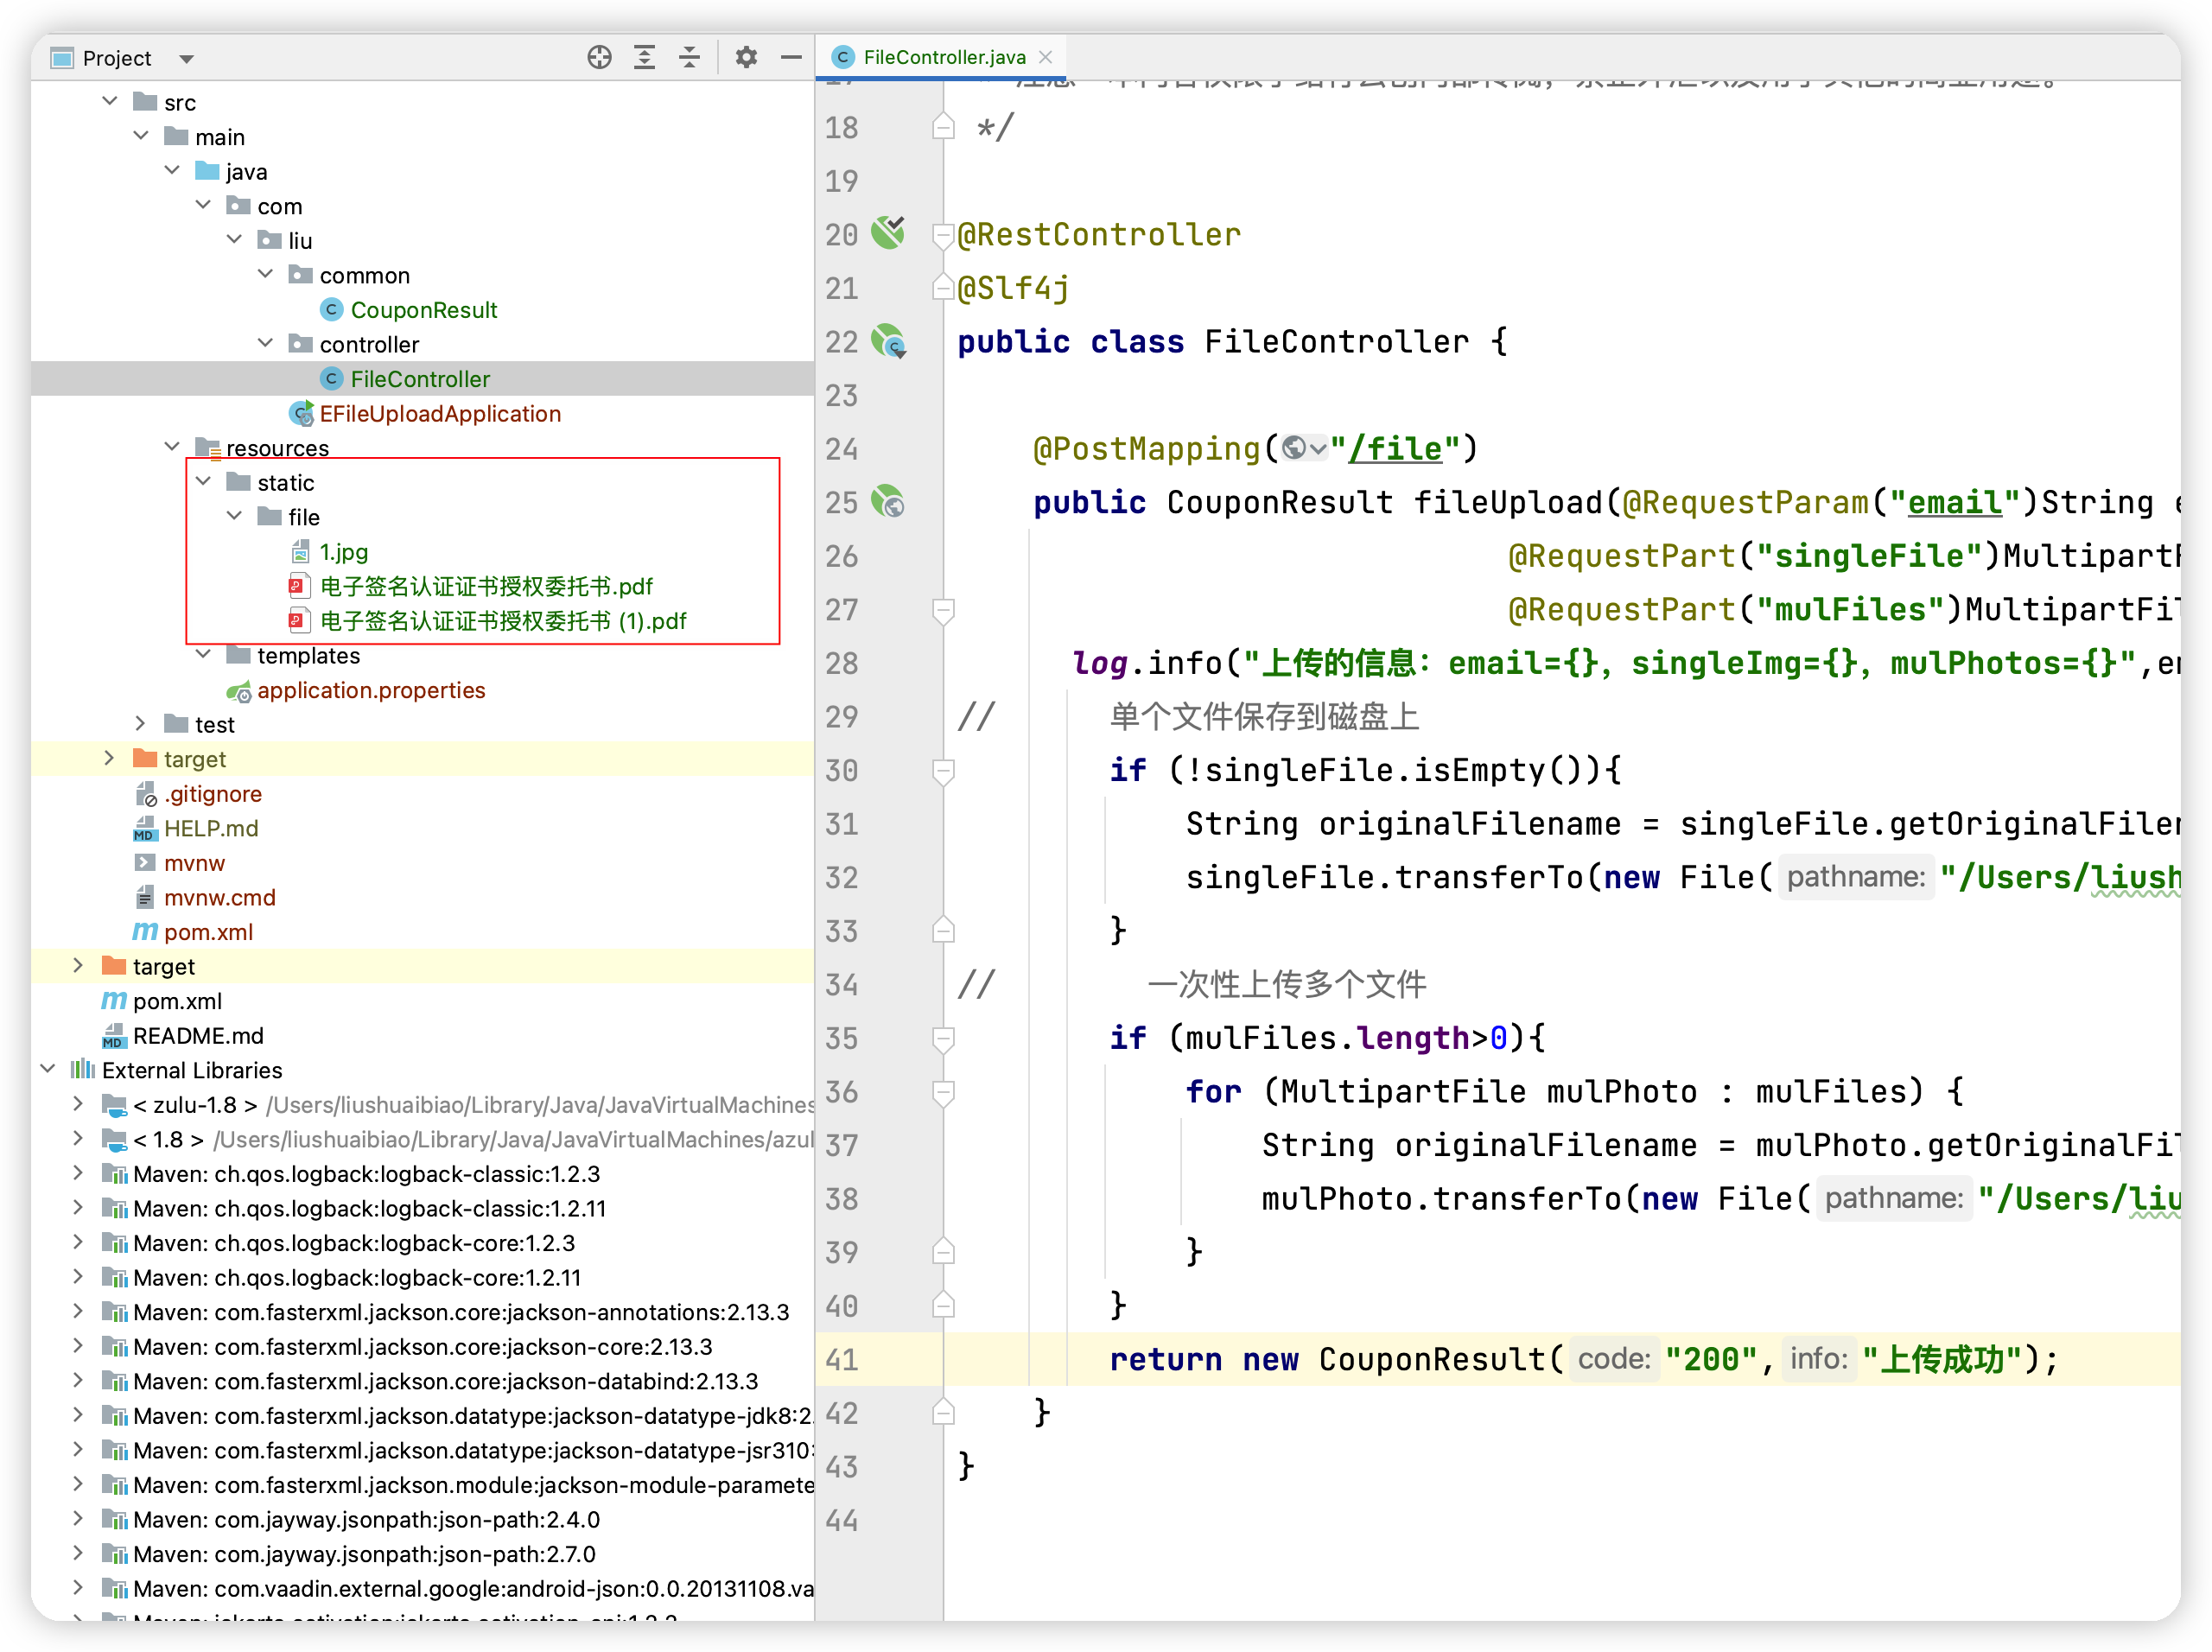Select 电子签名认证证书授权委托书.pdf file
The height and width of the screenshot is (1652, 2212).
click(486, 586)
